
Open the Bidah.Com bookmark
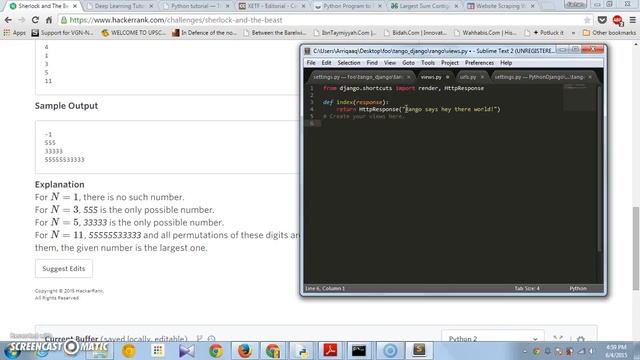point(416,33)
